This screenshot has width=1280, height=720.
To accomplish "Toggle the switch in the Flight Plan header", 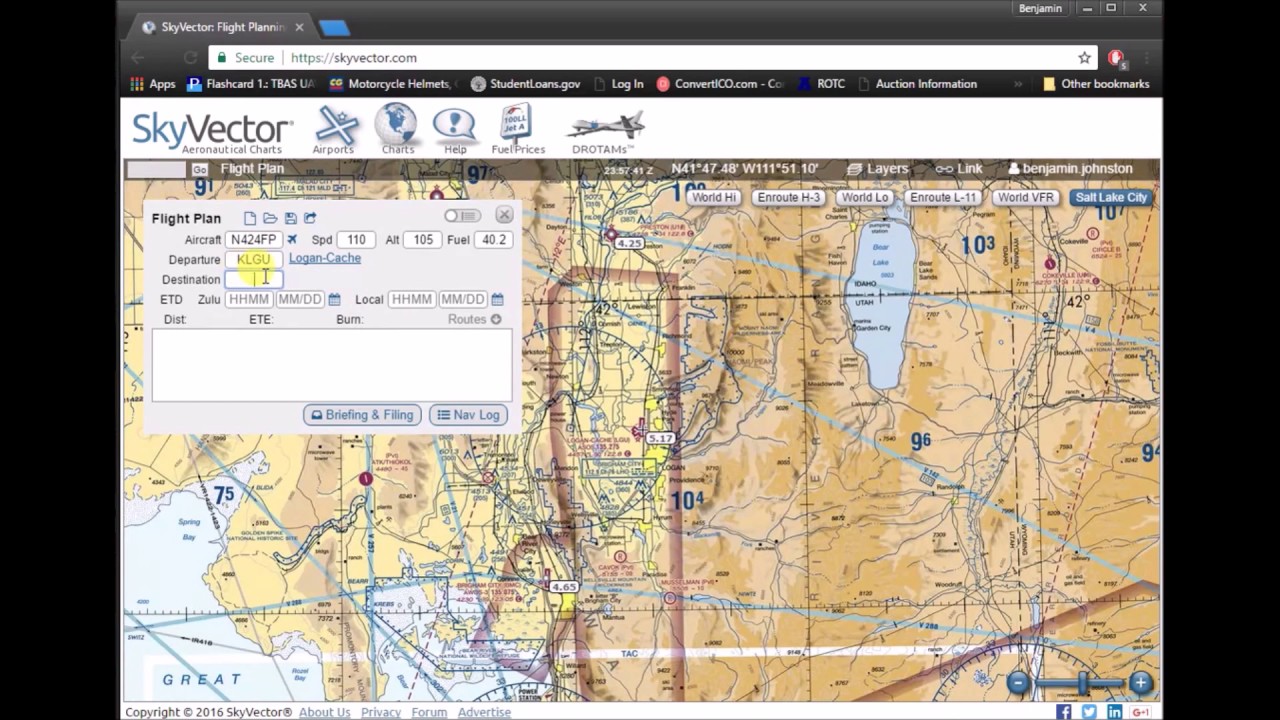I will pos(461,215).
